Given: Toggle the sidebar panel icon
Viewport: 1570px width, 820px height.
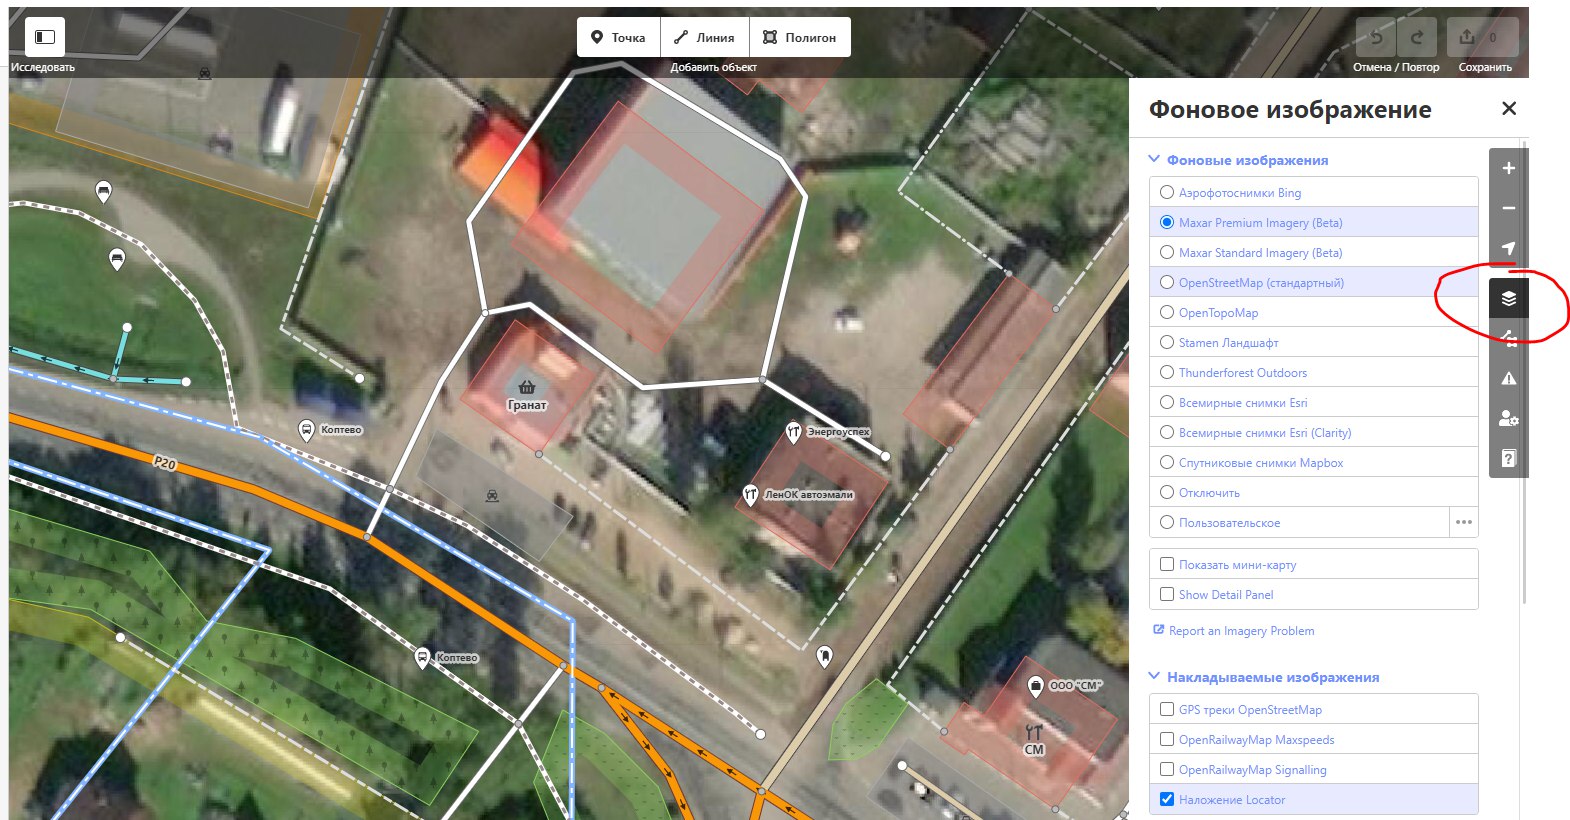Looking at the screenshot, I should [x=45, y=37].
